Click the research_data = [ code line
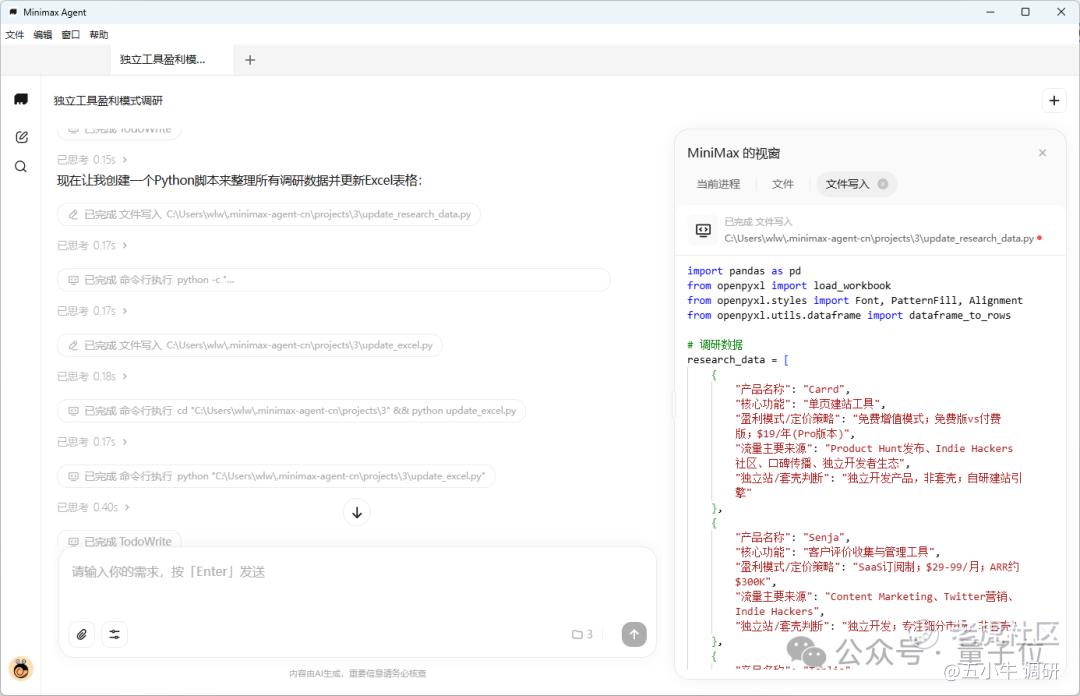The width and height of the screenshot is (1080, 696). click(x=738, y=360)
